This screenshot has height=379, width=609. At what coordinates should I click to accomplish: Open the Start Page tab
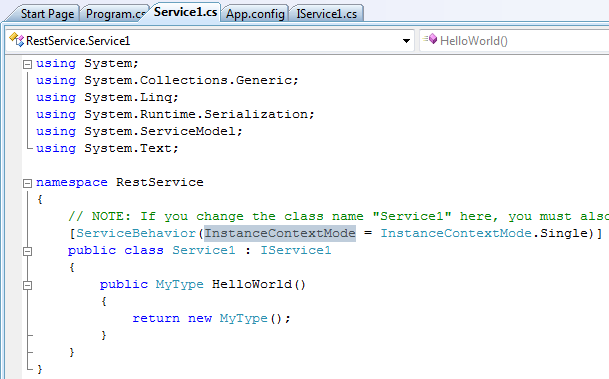(x=47, y=14)
